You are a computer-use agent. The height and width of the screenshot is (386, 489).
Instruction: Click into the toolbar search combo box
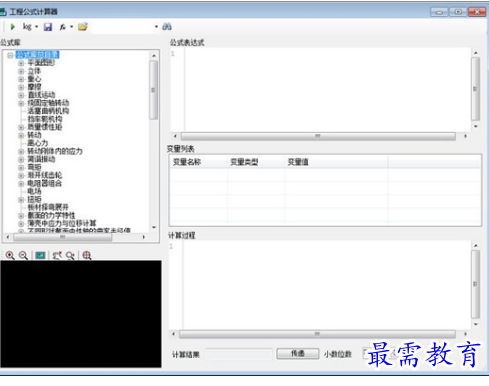(x=122, y=27)
